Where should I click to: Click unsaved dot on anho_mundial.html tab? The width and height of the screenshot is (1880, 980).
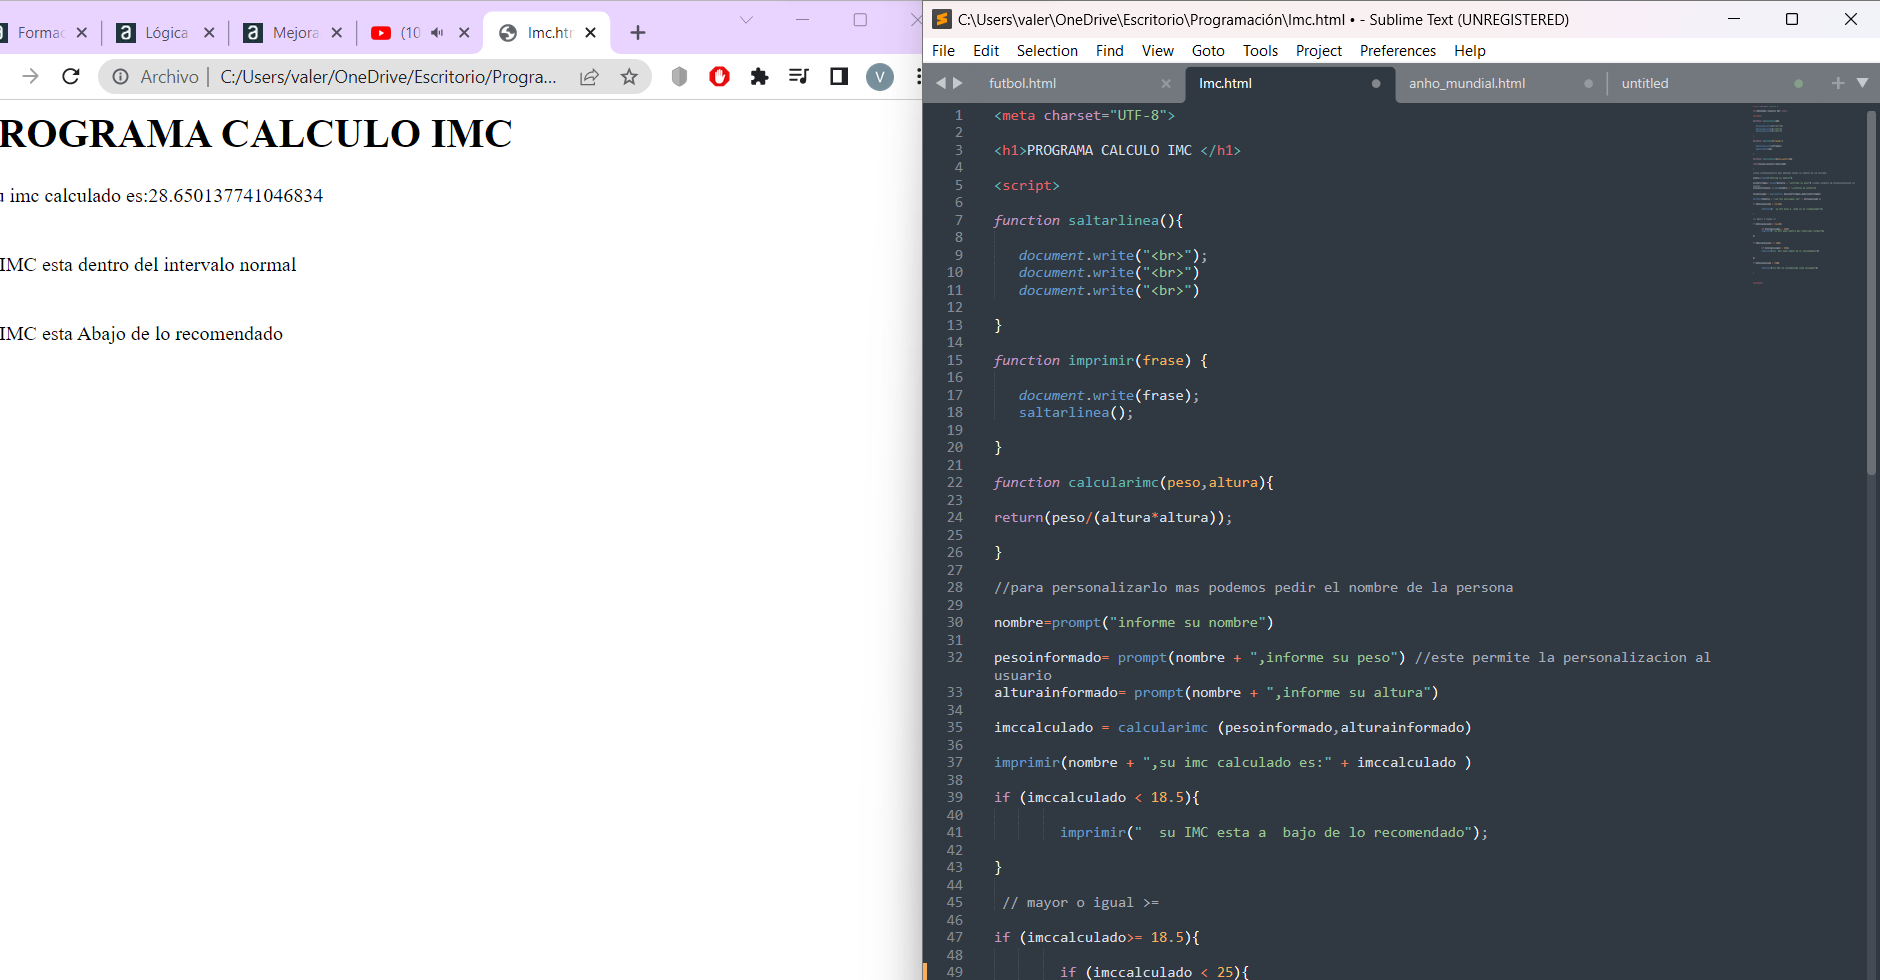tap(1588, 83)
